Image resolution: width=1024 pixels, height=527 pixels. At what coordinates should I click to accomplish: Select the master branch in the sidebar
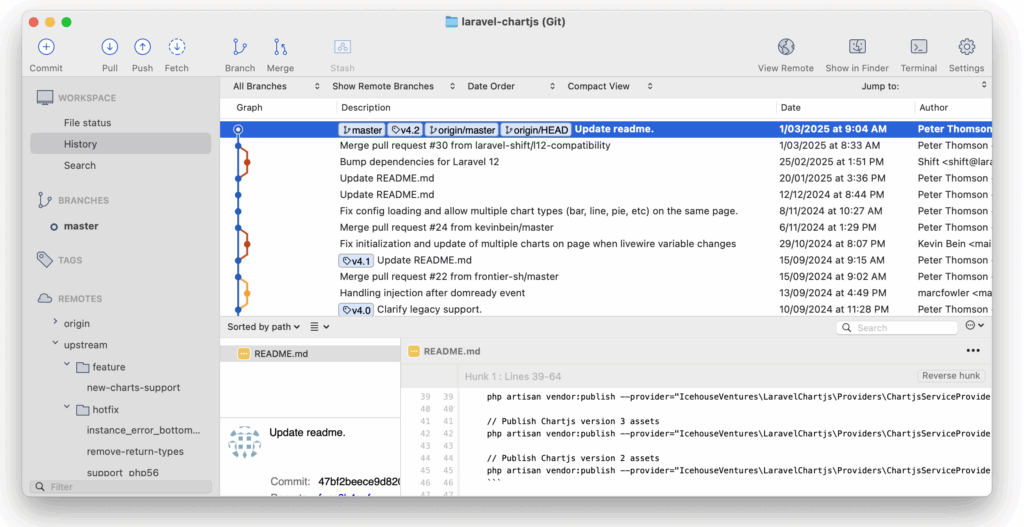coord(81,226)
